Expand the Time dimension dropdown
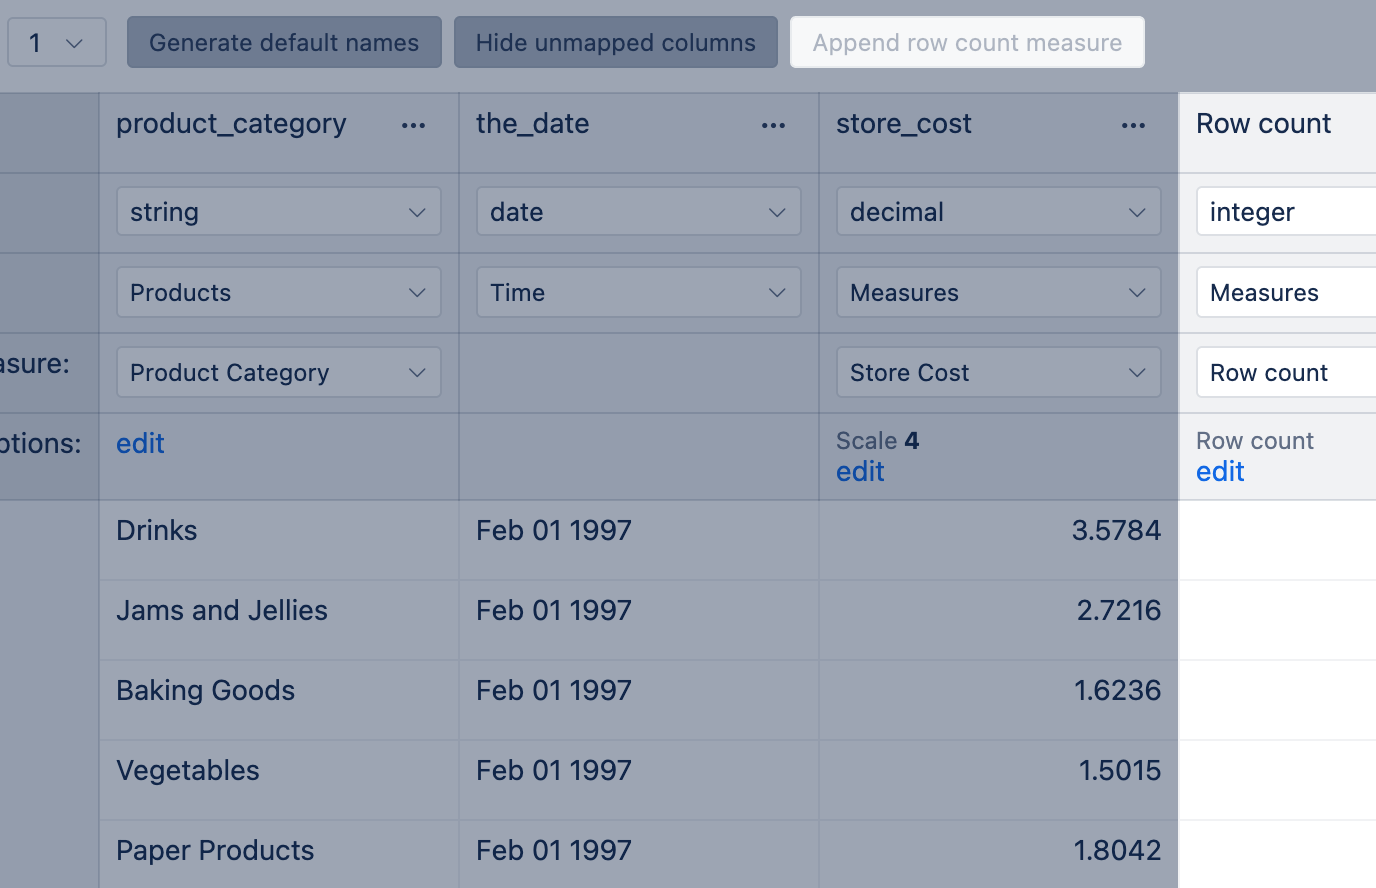Viewport: 1376px width, 888px height. (638, 293)
